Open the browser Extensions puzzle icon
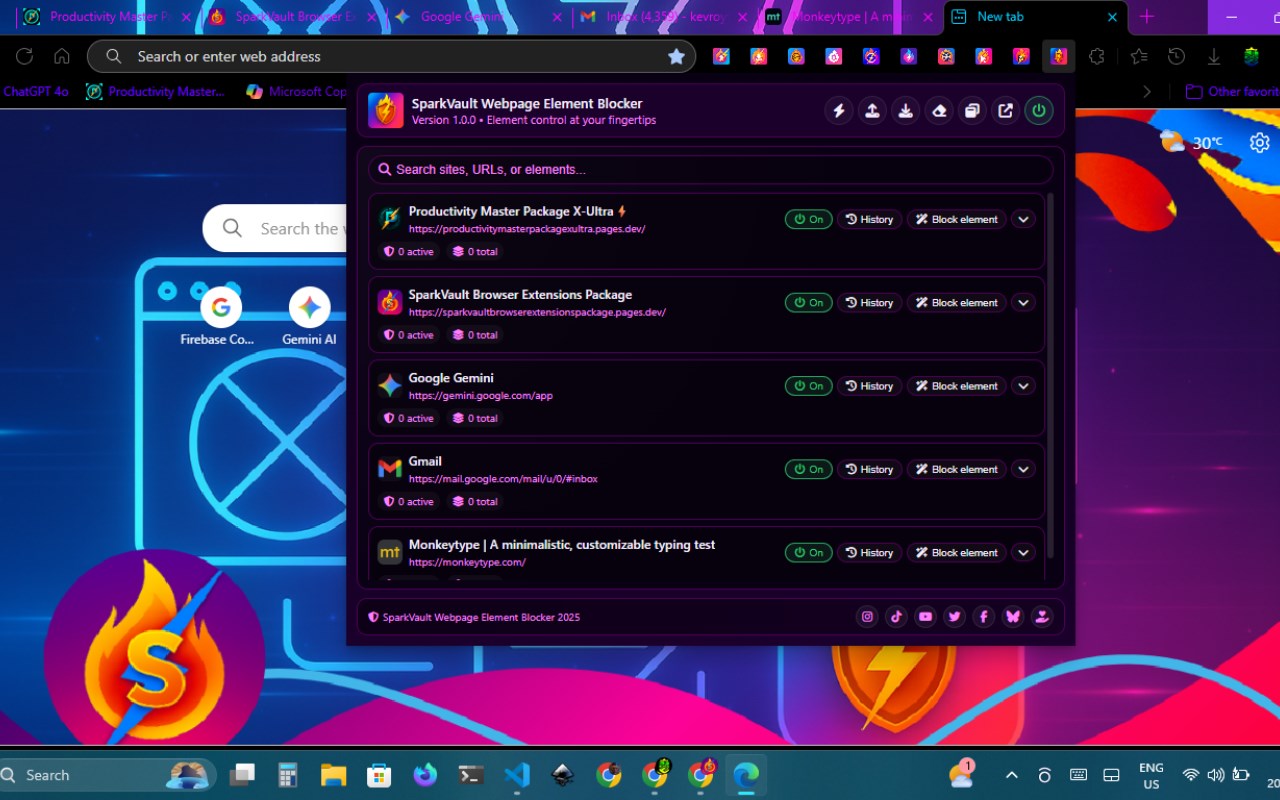 pyautogui.click(x=1097, y=57)
